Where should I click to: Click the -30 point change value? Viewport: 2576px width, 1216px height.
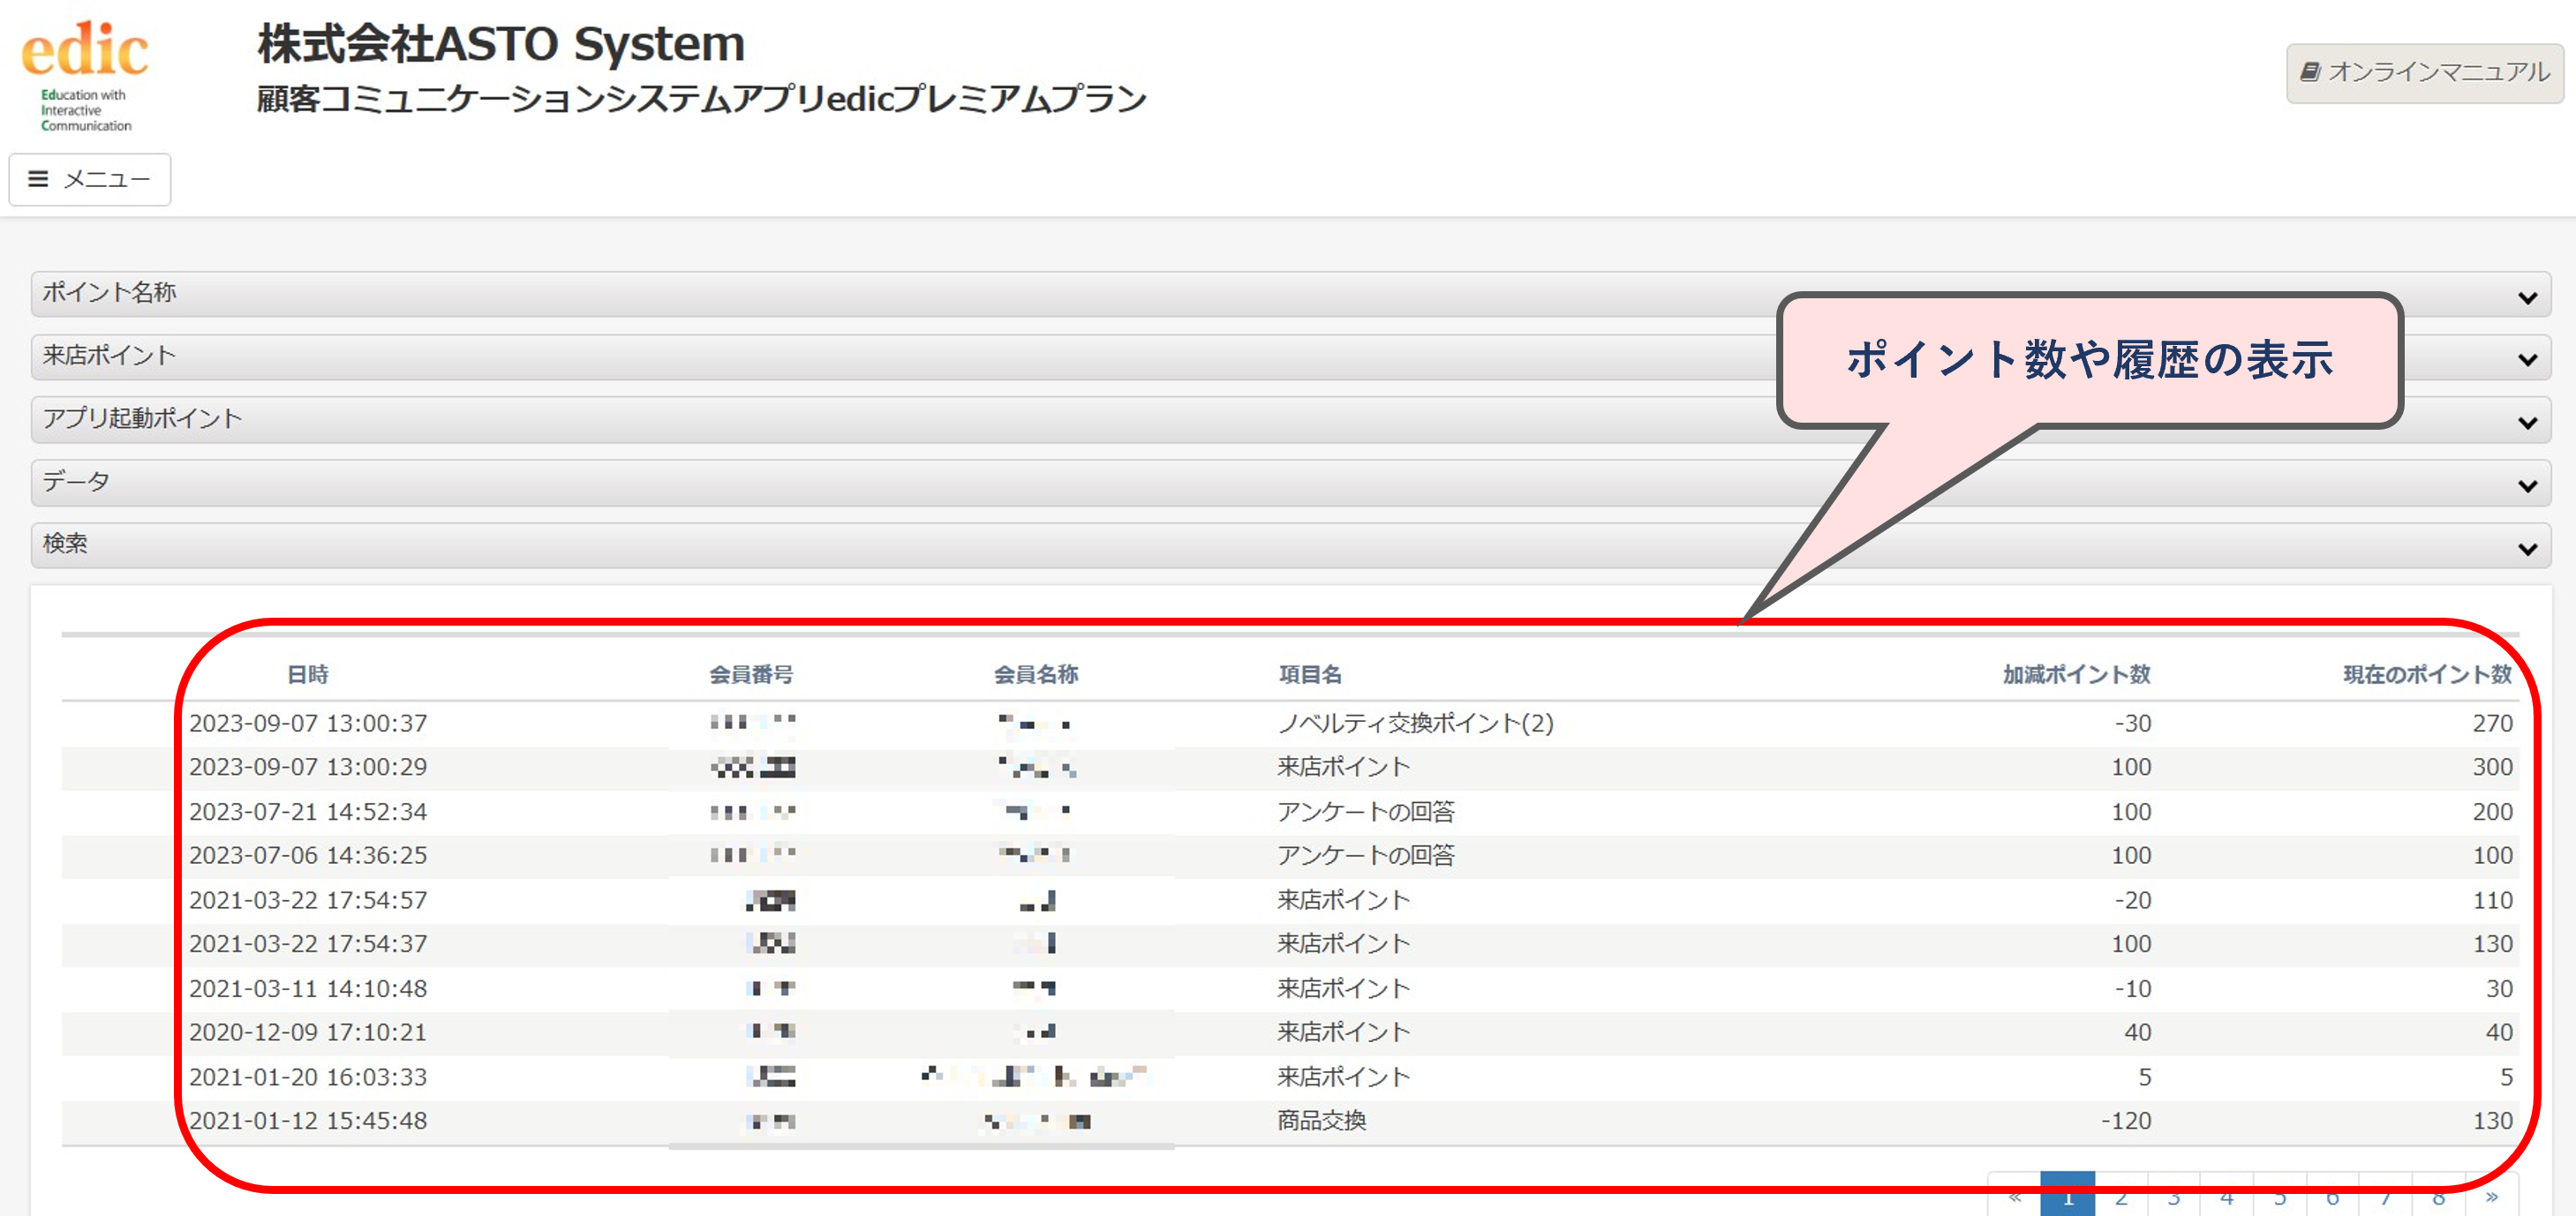pyautogui.click(x=2132, y=723)
